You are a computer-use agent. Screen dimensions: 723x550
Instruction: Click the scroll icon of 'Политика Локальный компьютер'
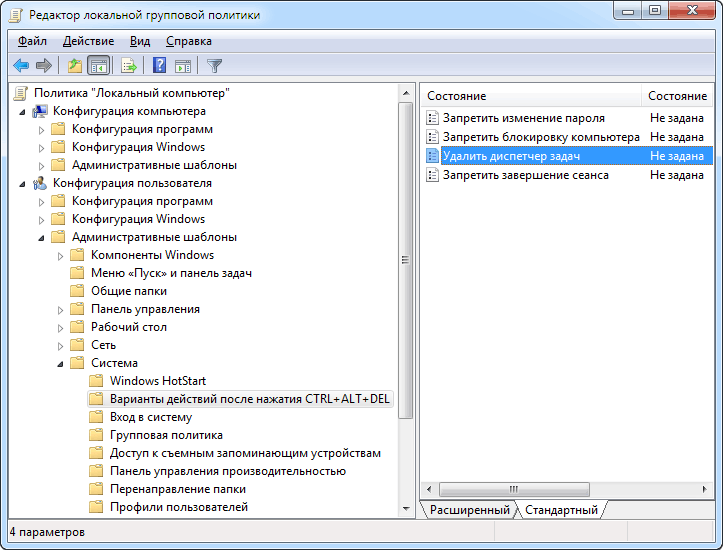[20, 93]
